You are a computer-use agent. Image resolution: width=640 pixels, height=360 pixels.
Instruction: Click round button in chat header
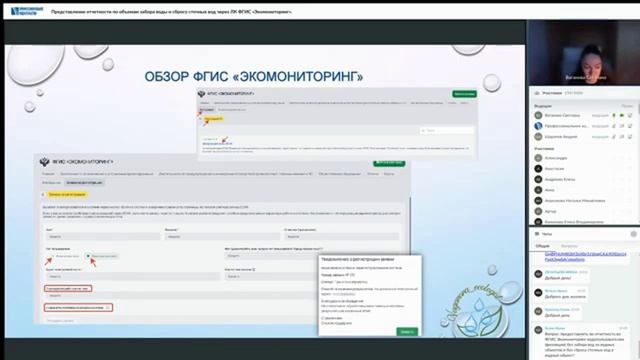click(x=633, y=234)
